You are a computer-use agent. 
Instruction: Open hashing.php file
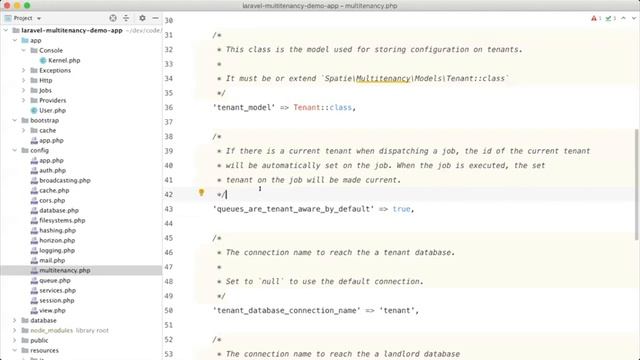click(58, 230)
